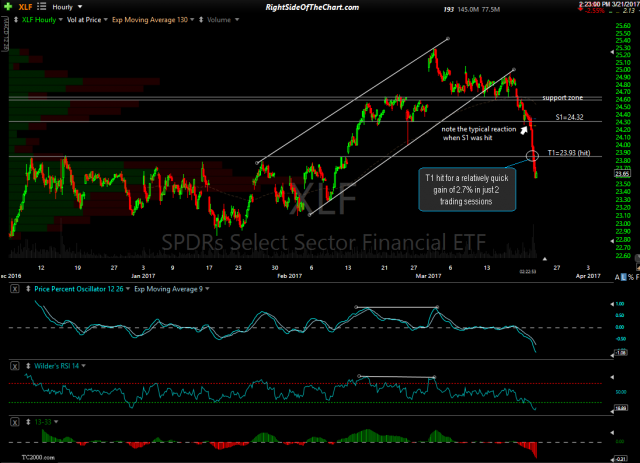Click the green plus add-indicator icon
640x463 pixels.
point(7,7)
